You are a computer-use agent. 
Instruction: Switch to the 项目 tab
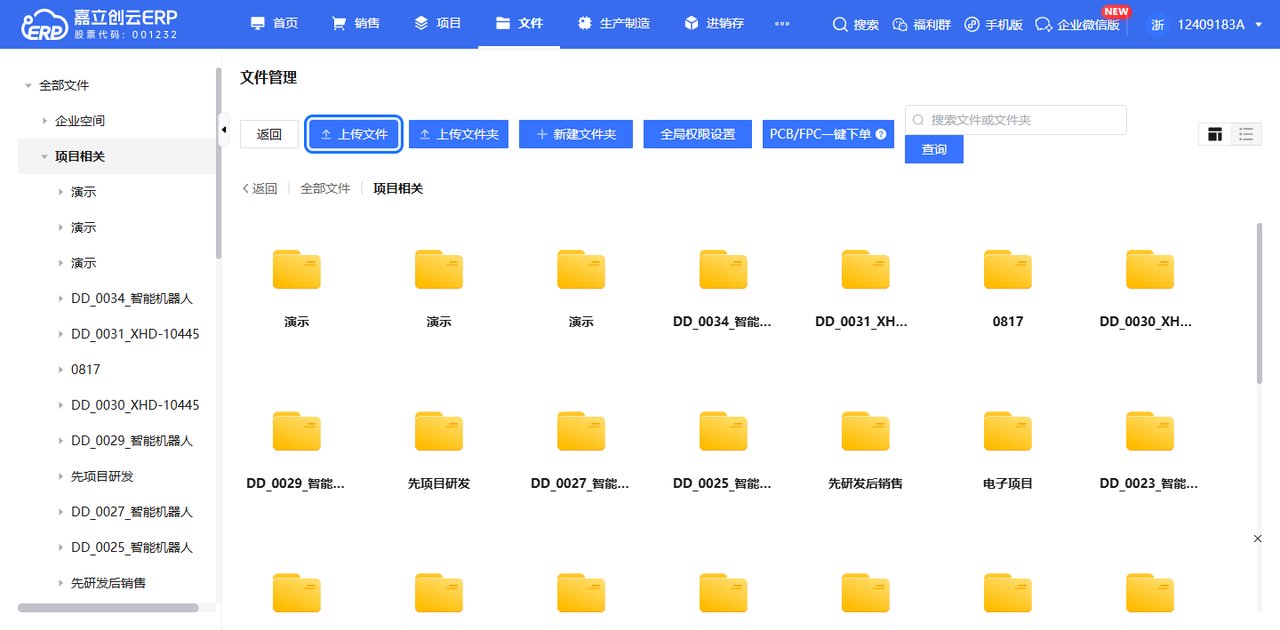coord(438,23)
